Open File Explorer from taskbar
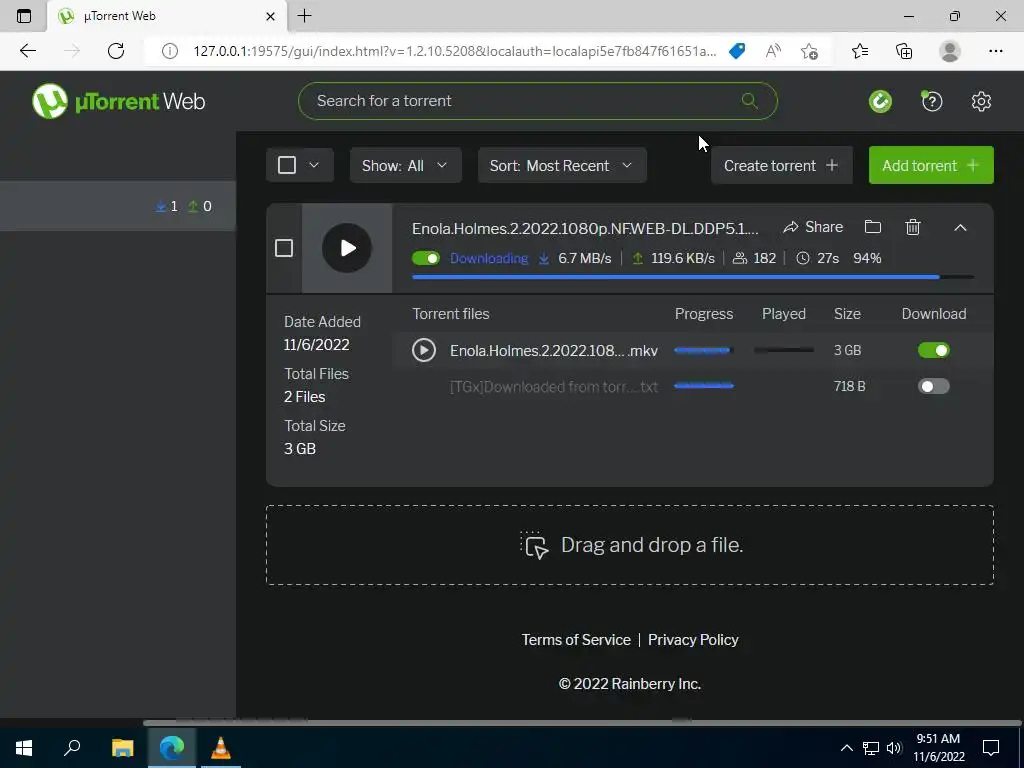 (122, 748)
